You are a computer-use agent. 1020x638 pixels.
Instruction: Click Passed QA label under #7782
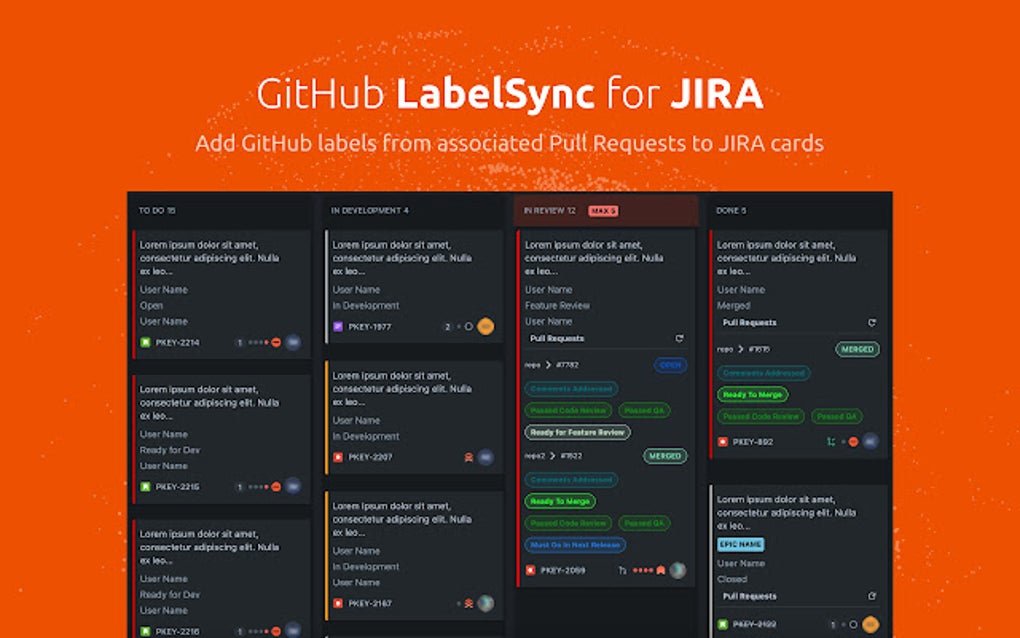(x=644, y=410)
